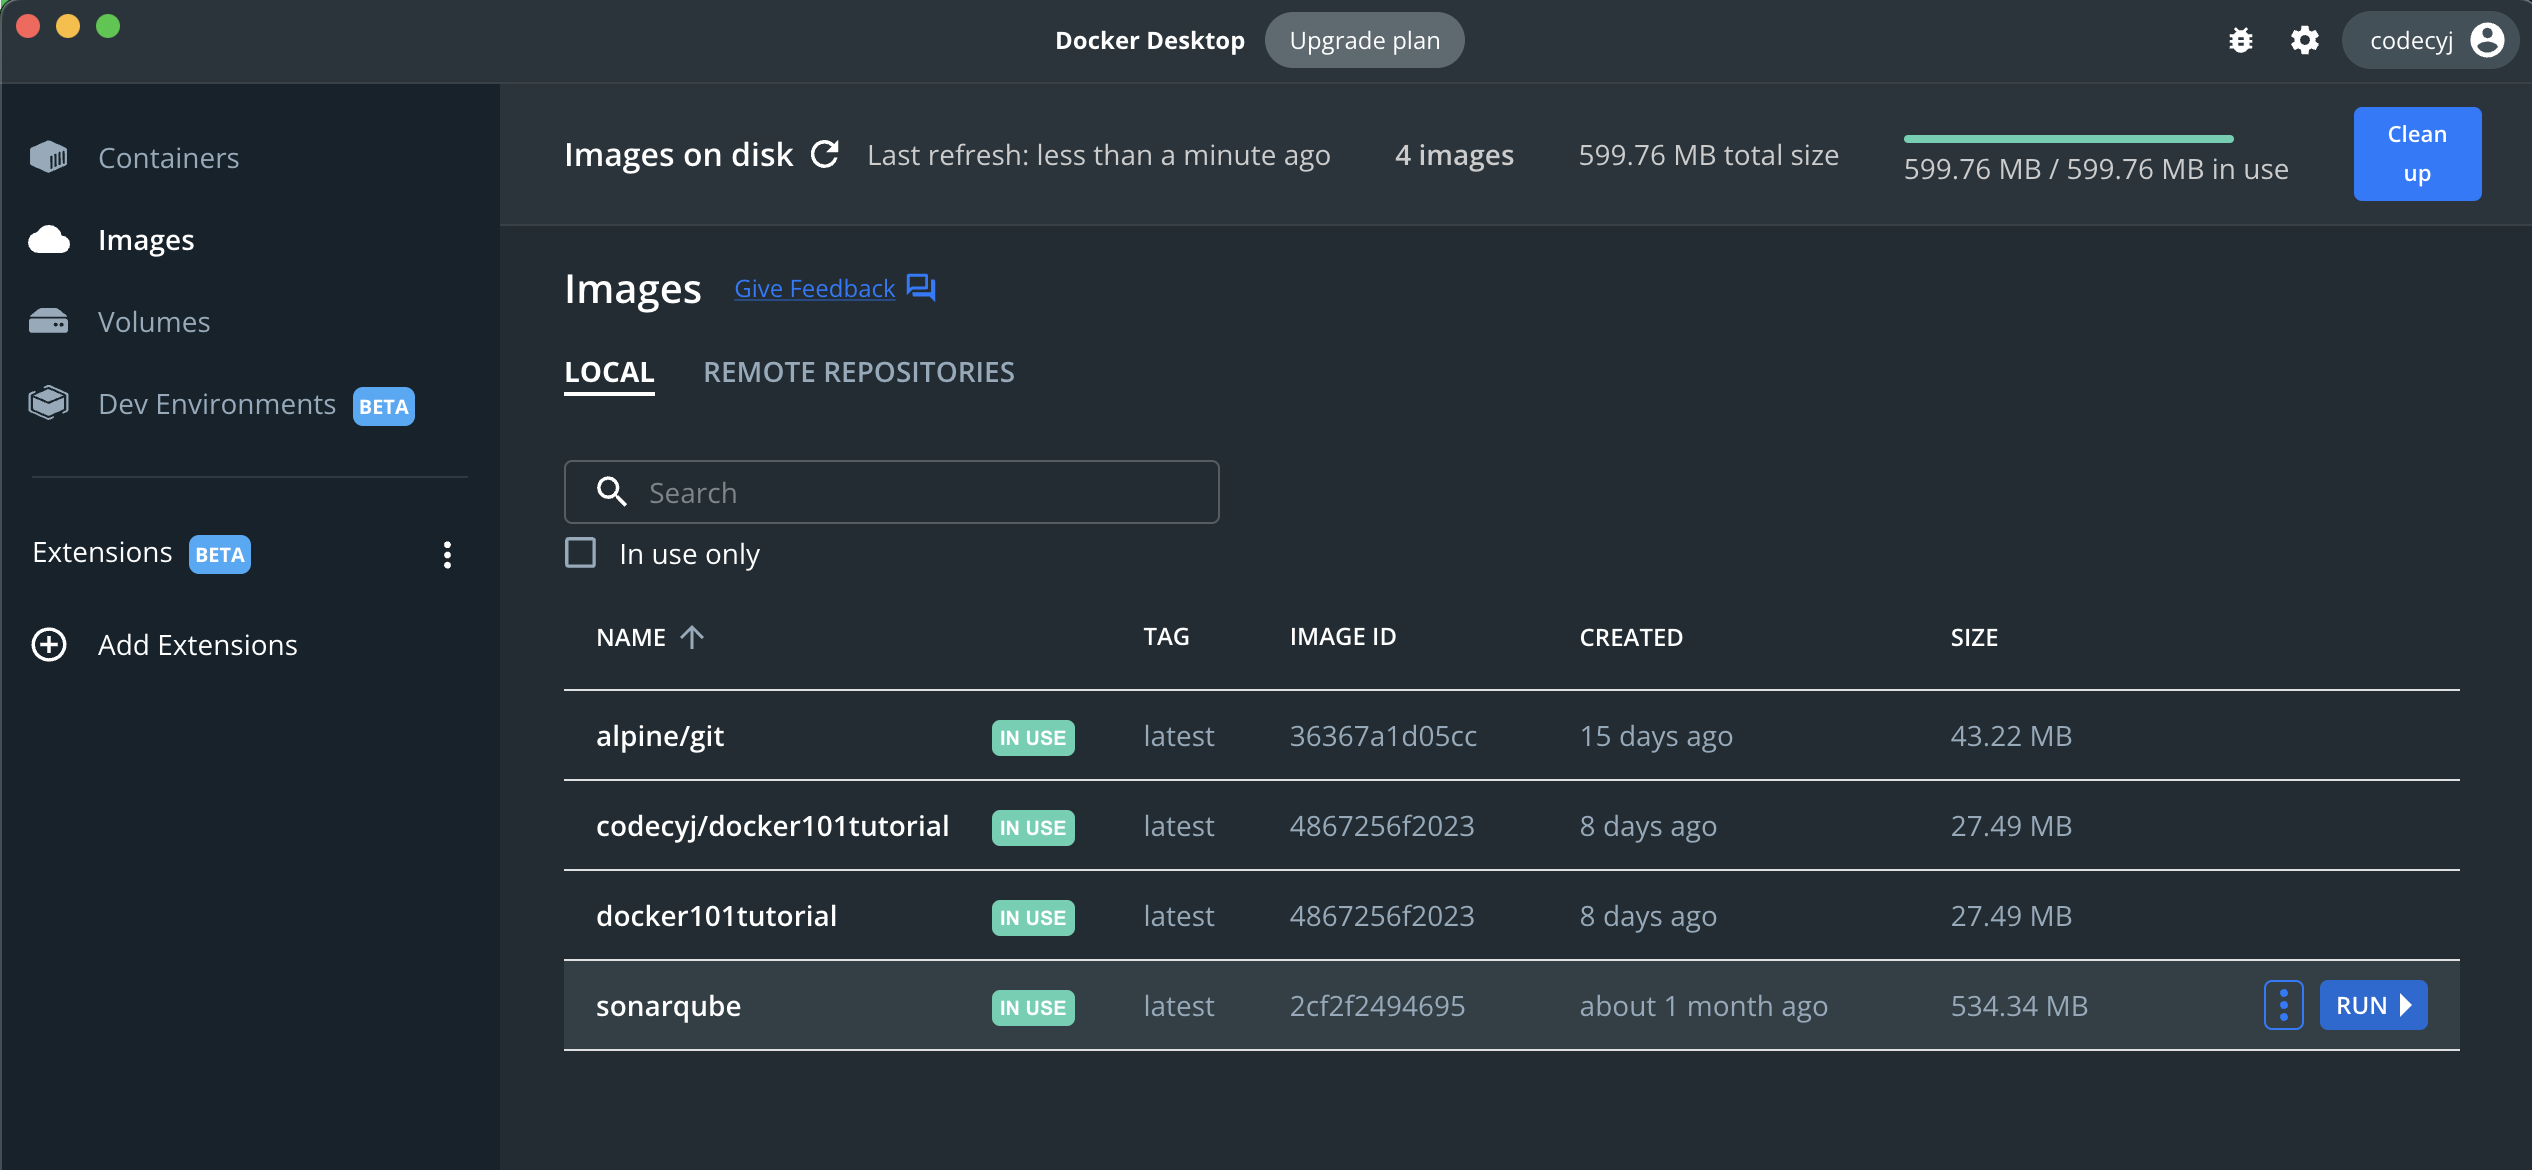Open Containers via its sidebar icon
The width and height of the screenshot is (2532, 1170).
coord(49,157)
